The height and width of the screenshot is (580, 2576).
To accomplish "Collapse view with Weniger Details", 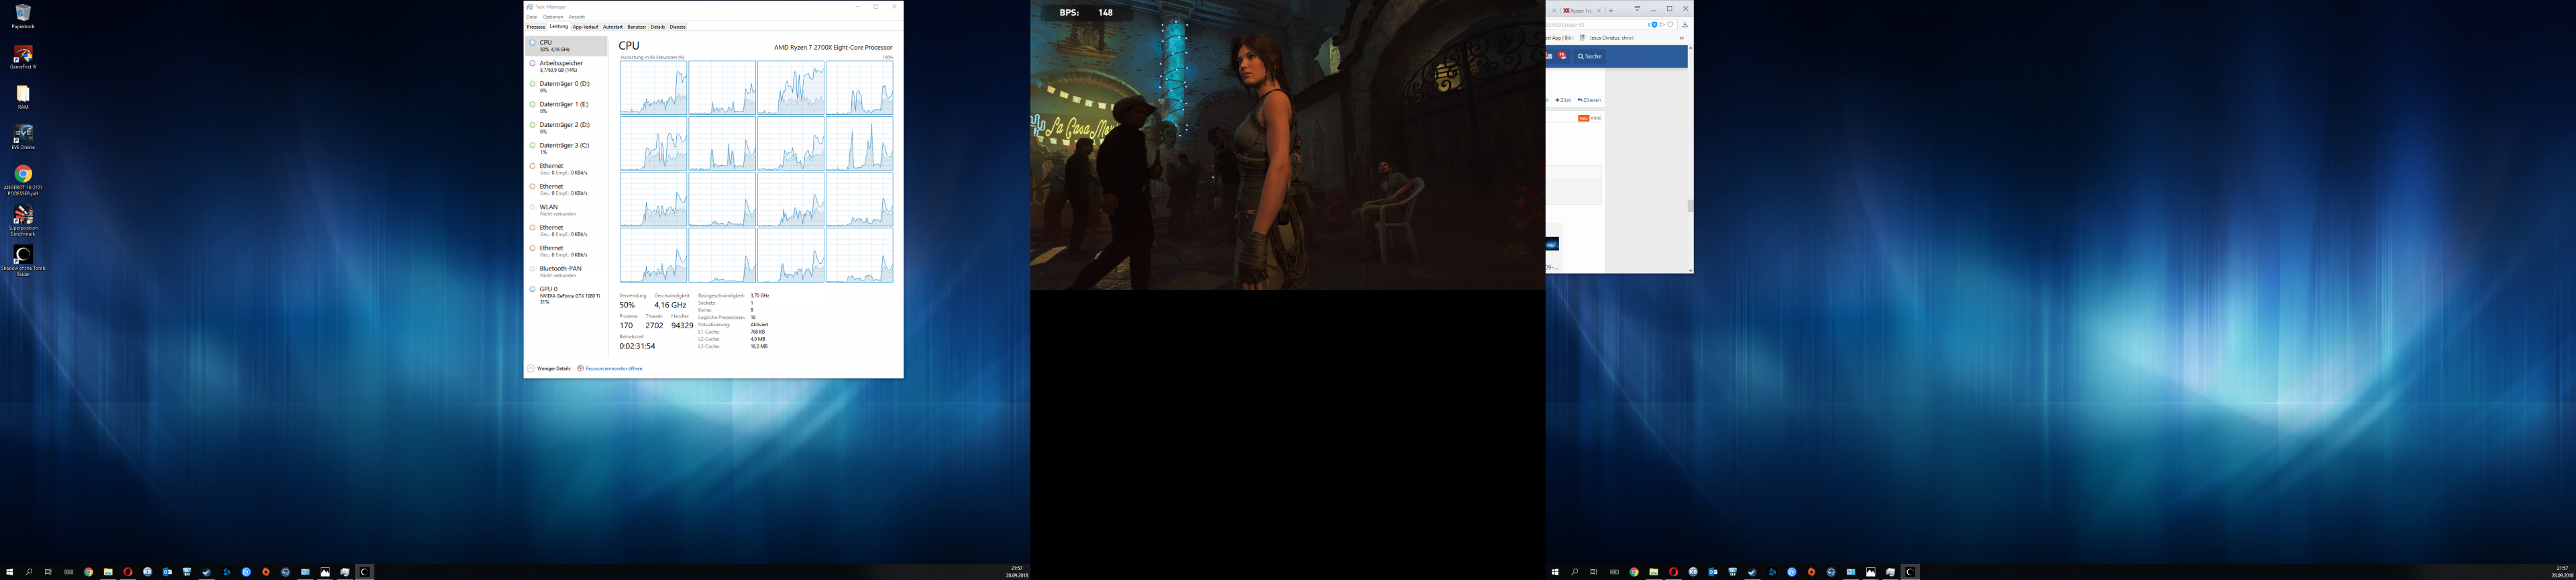I will pos(549,368).
